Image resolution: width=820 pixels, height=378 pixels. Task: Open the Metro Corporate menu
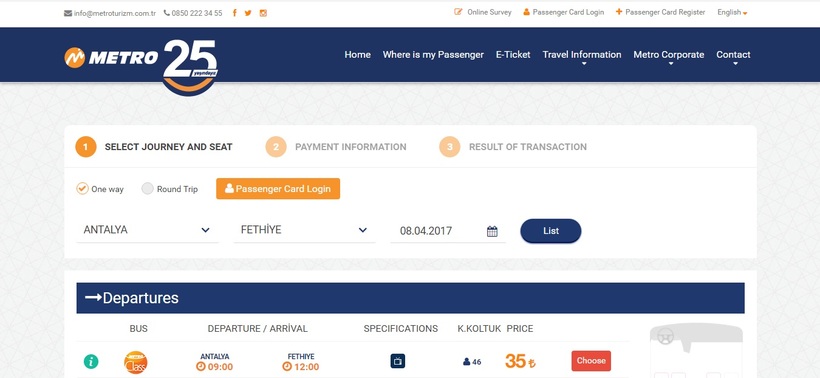coord(669,56)
